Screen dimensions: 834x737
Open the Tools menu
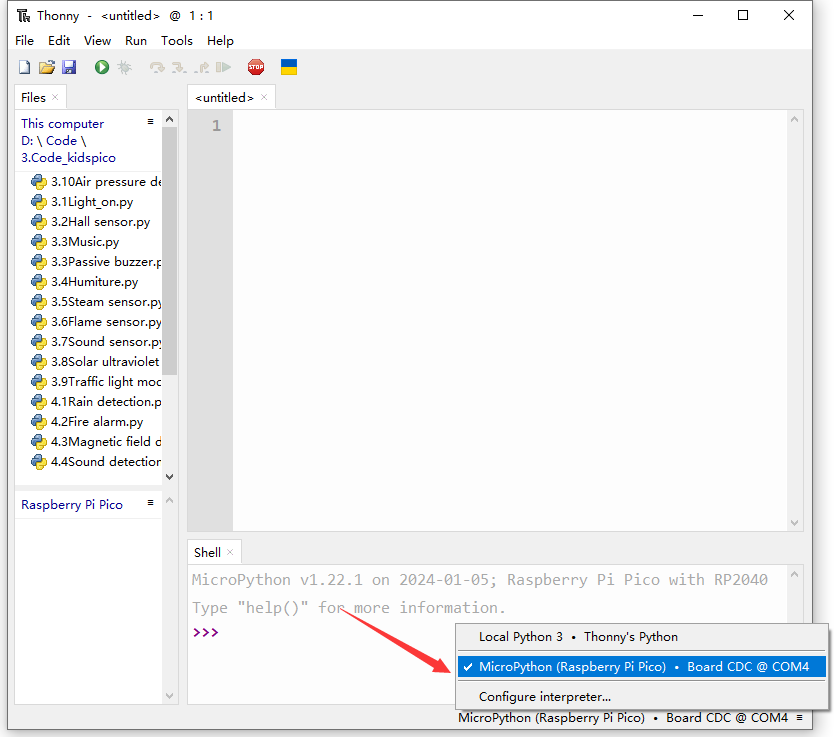coord(177,41)
